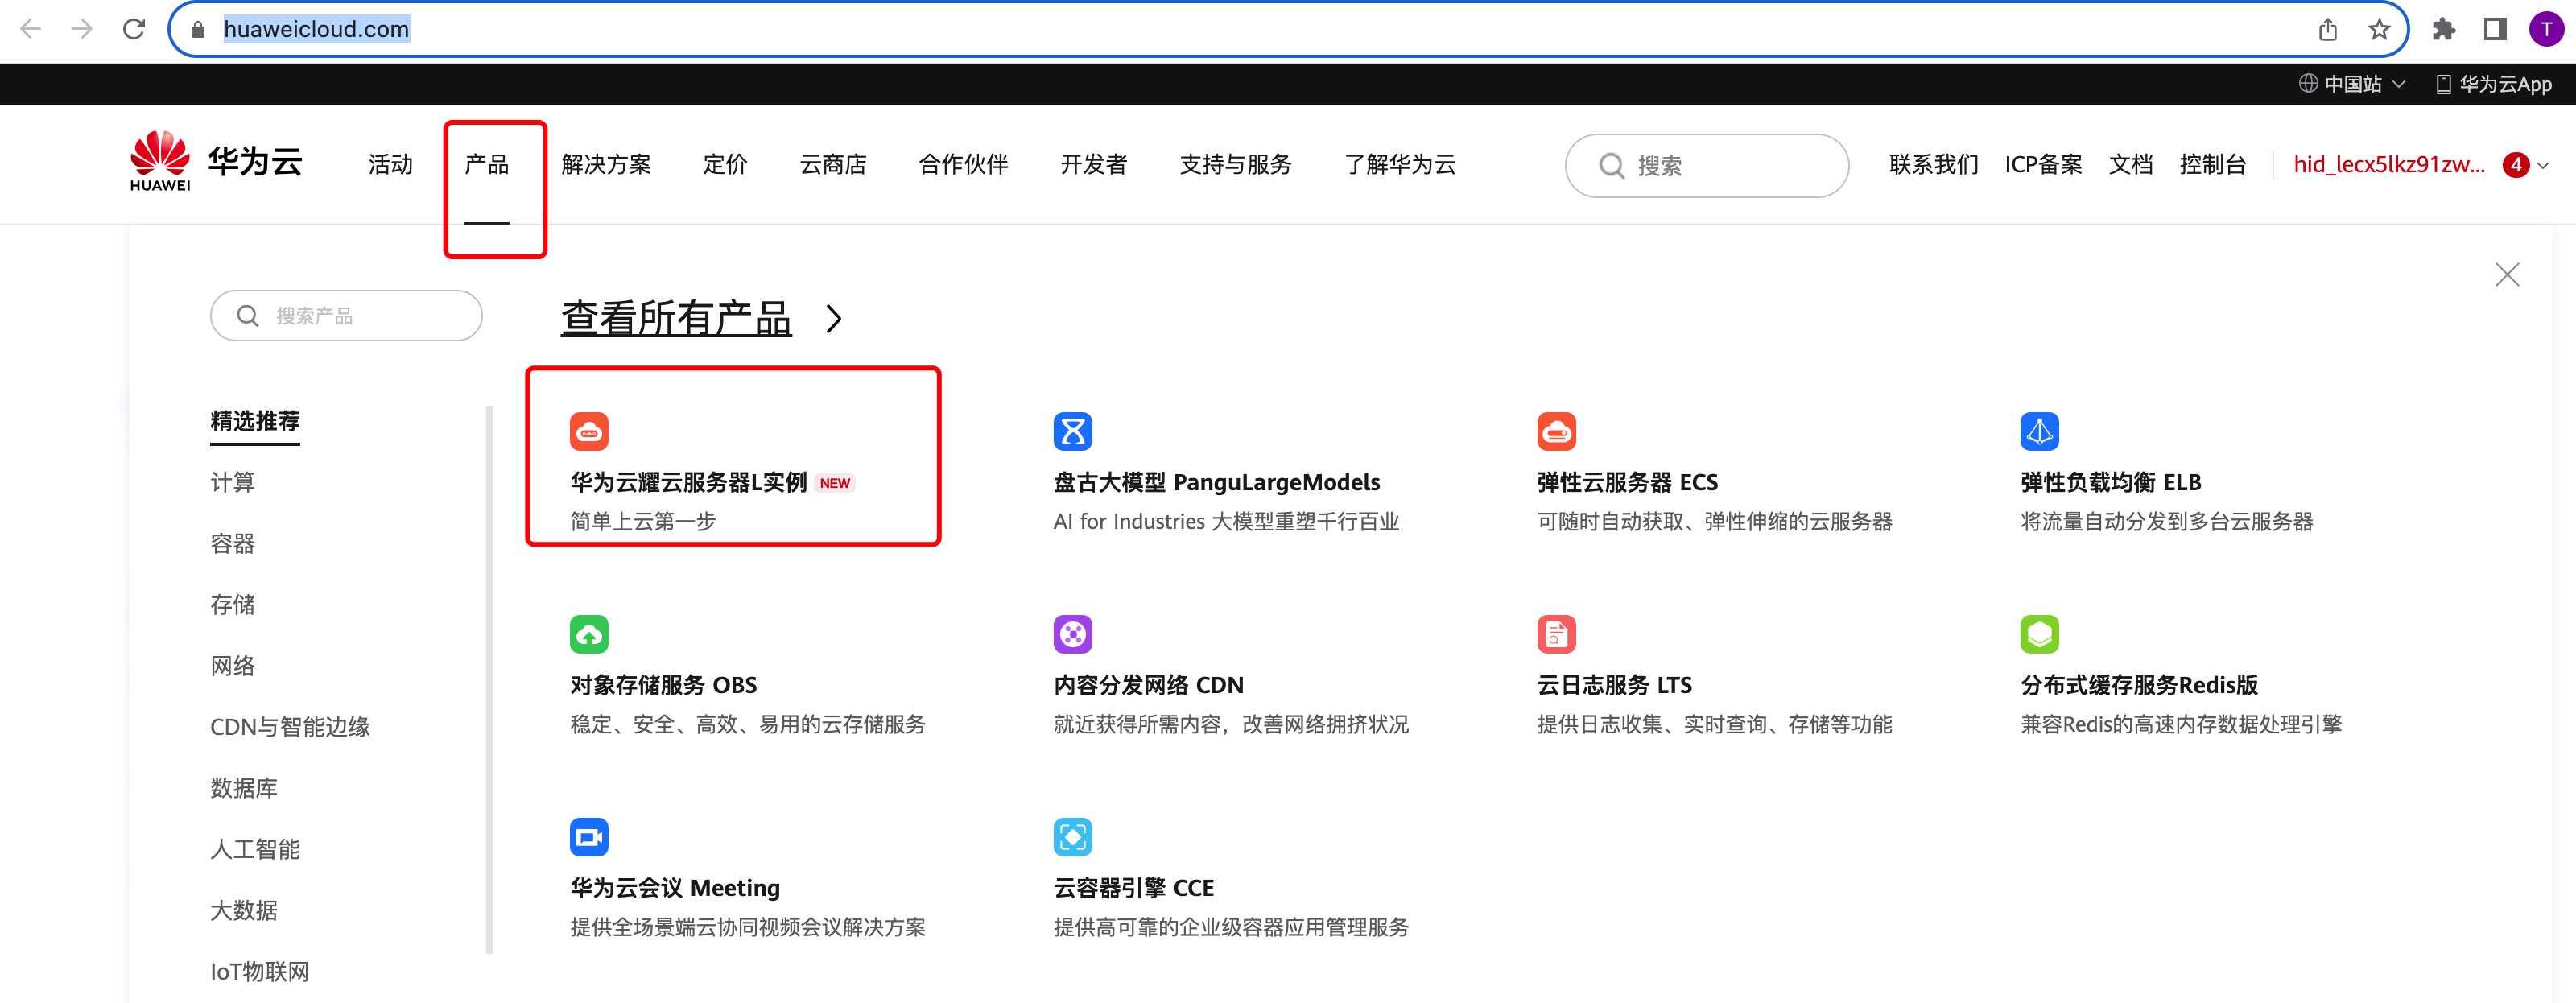
Task: Select the 大数据 category
Action: [244, 910]
